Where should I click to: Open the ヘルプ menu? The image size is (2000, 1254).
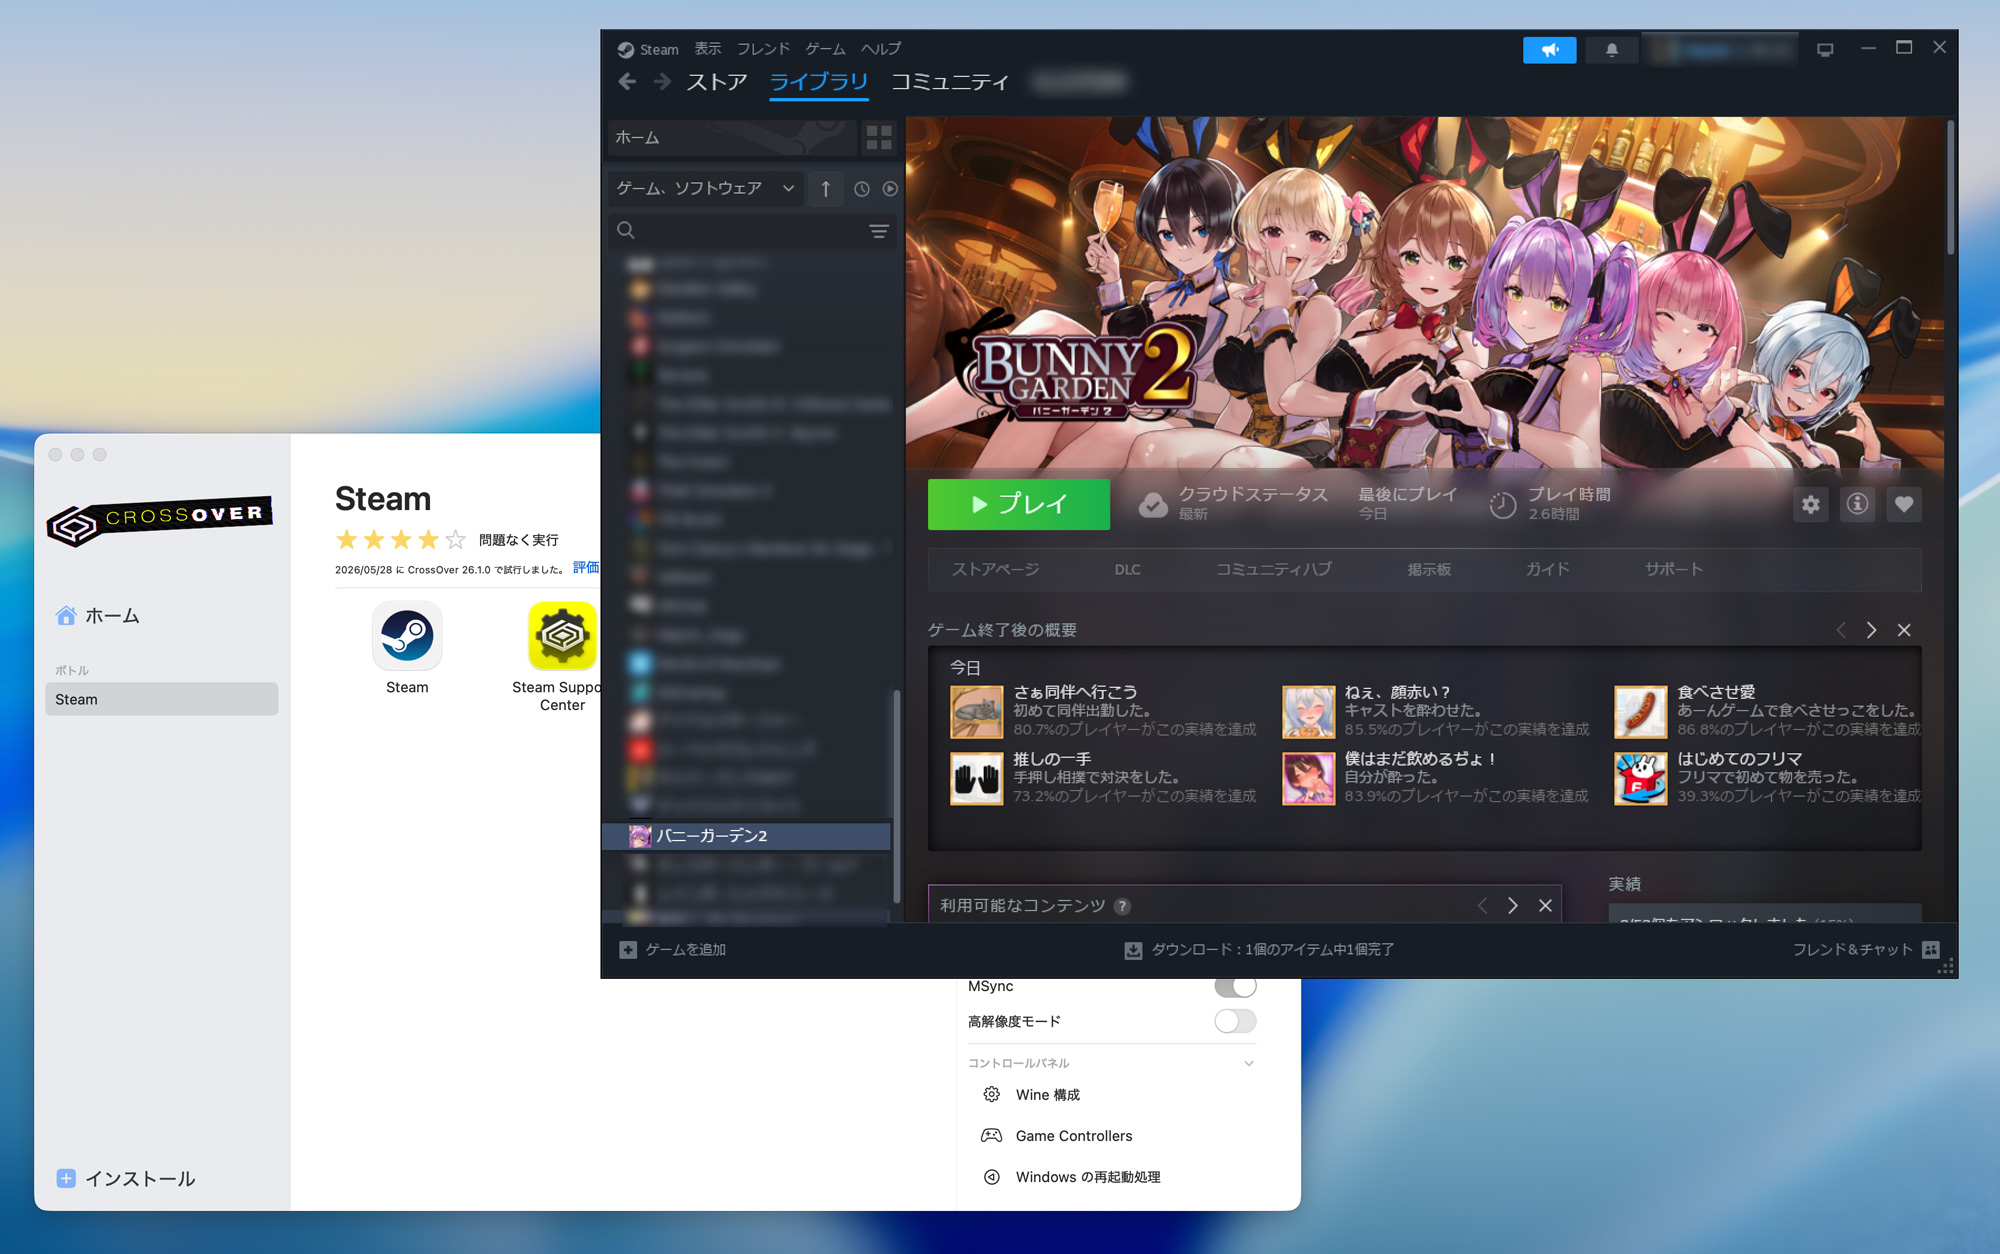pyautogui.click(x=881, y=49)
